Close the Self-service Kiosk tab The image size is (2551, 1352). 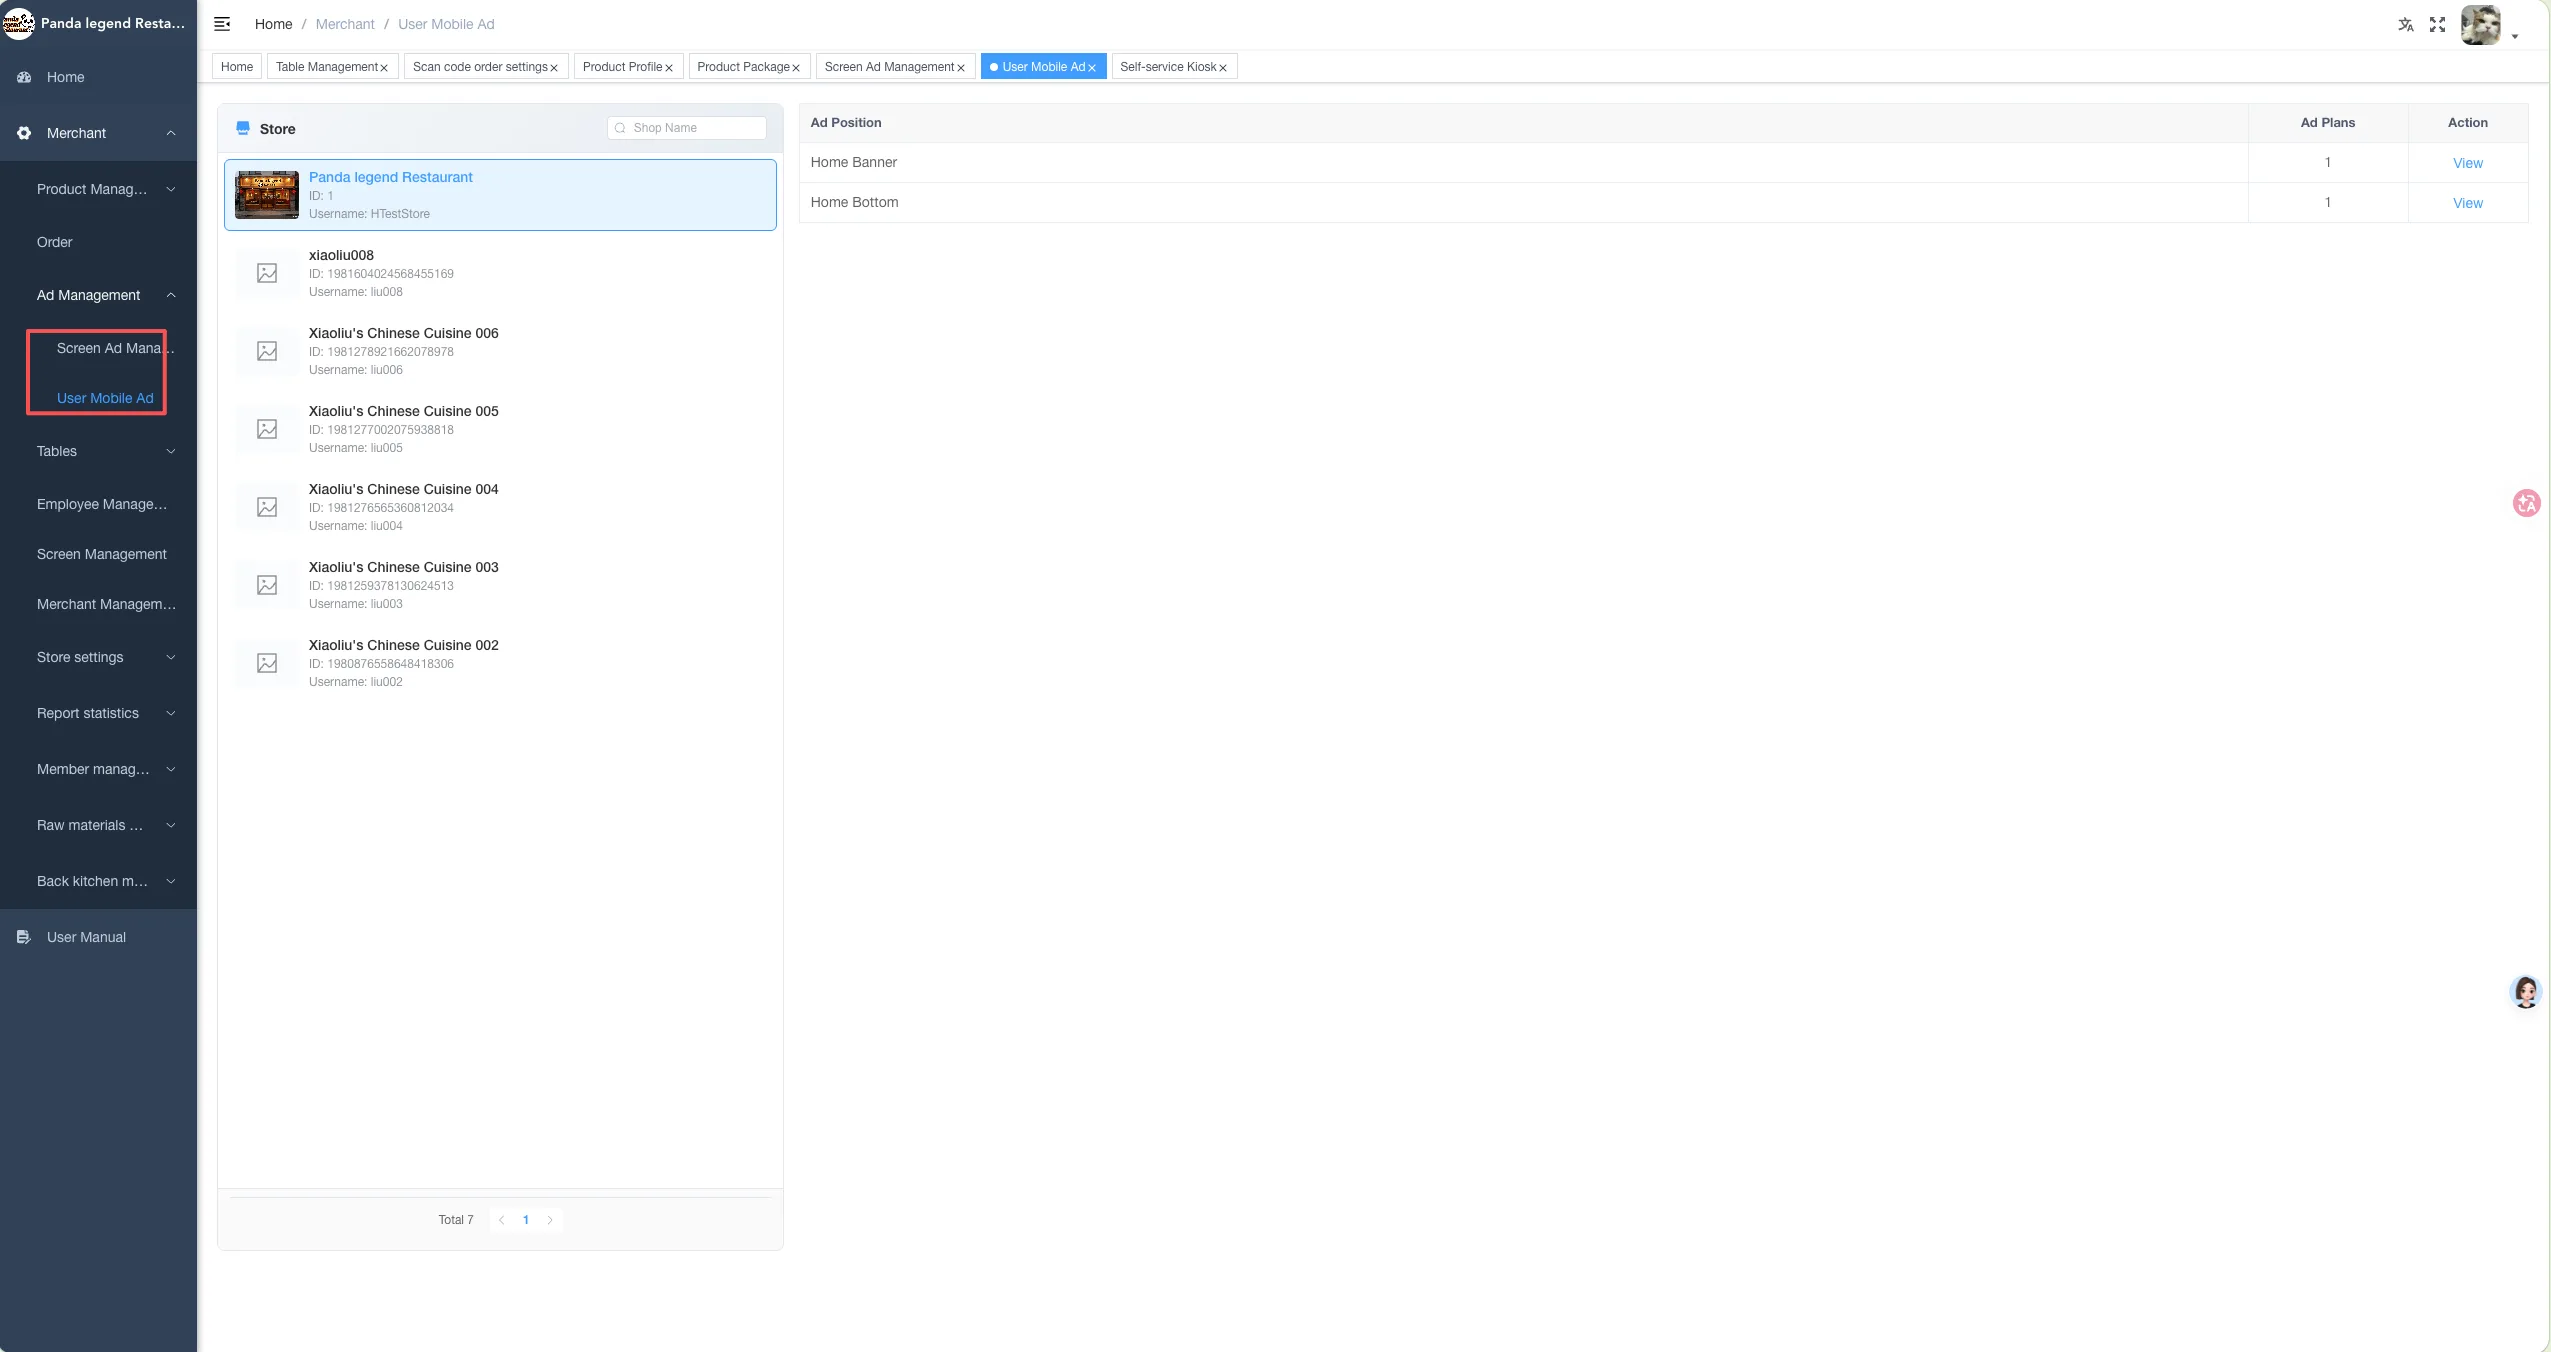click(1223, 68)
